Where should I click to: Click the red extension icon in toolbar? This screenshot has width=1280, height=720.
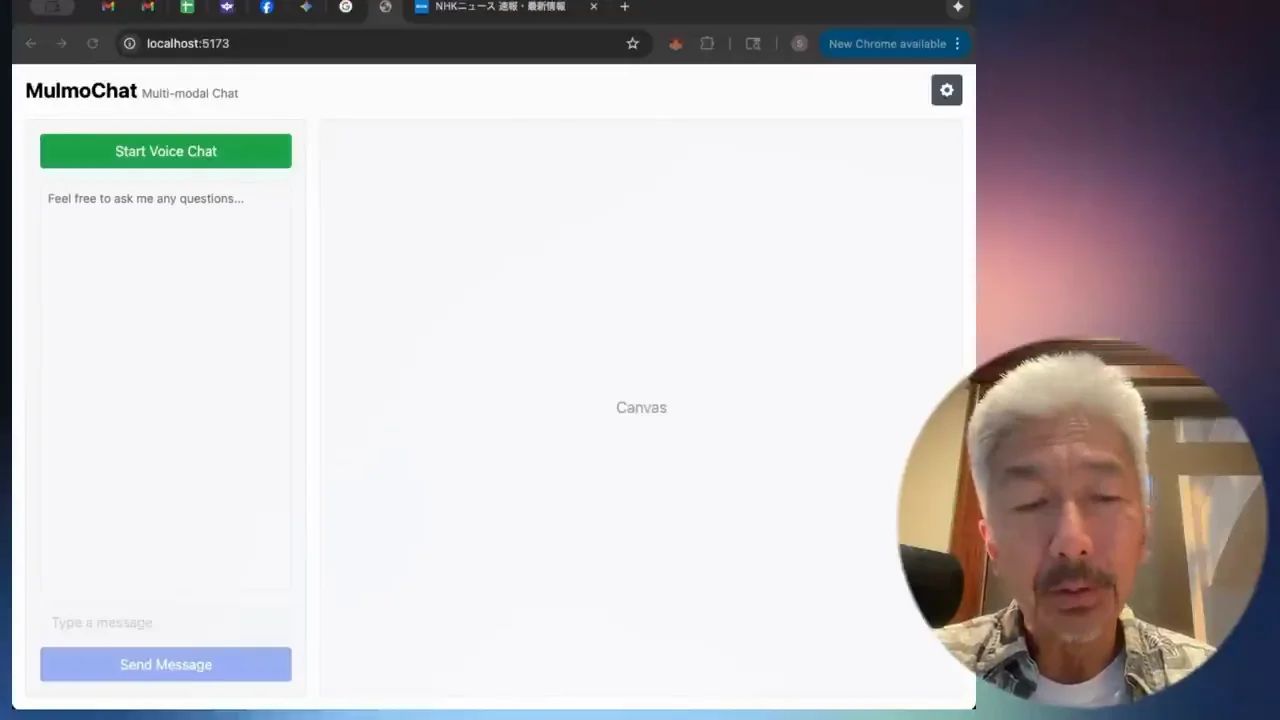point(676,43)
